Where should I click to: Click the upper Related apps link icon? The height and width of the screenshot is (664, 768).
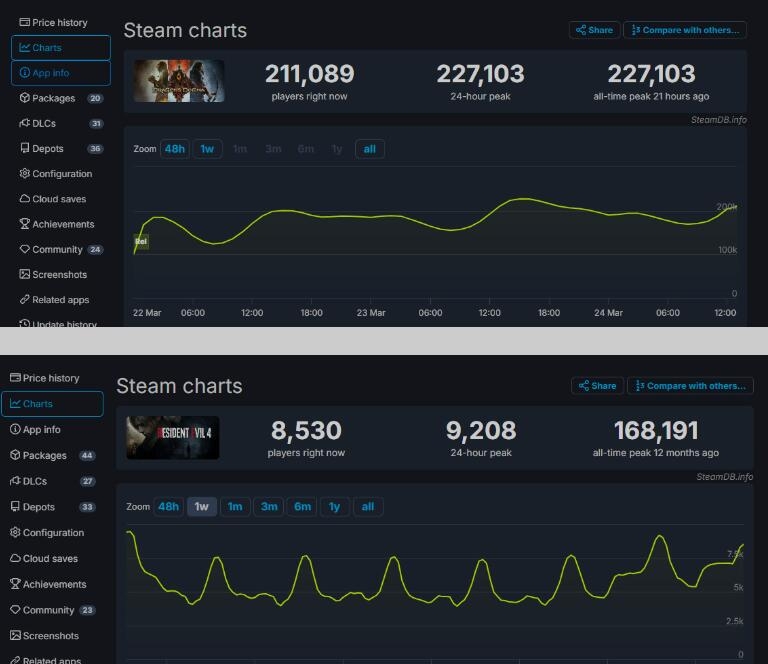click(24, 300)
